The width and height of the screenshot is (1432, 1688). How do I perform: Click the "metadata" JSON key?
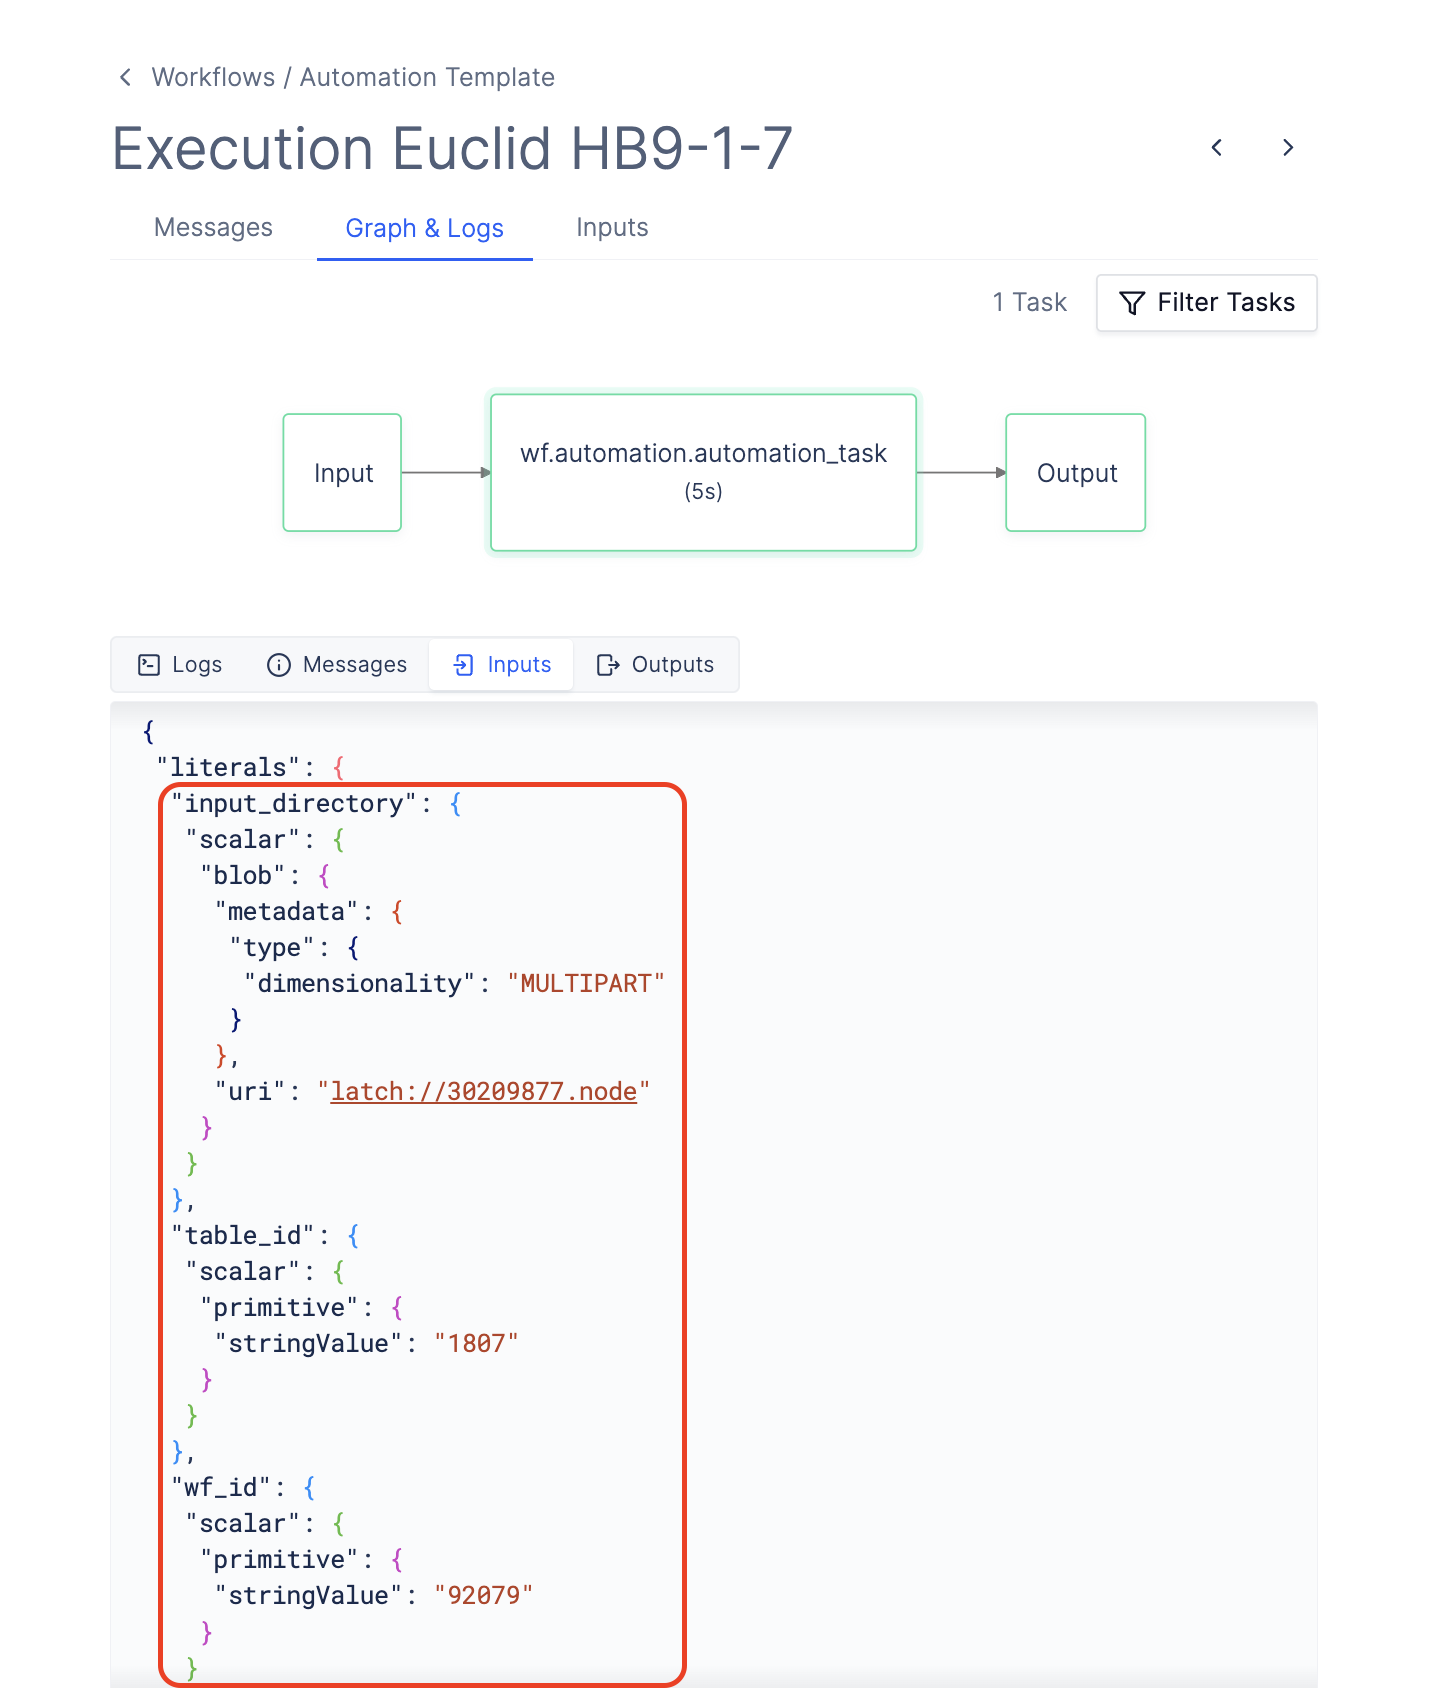point(287,911)
